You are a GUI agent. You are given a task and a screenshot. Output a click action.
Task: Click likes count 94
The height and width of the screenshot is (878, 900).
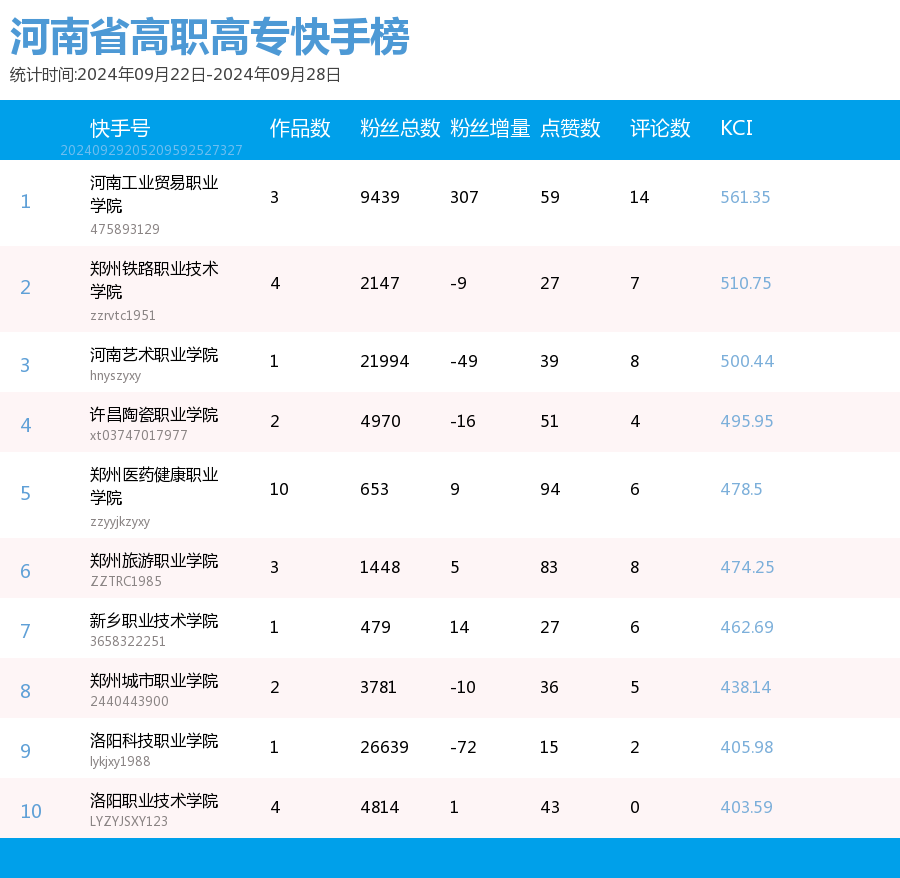click(x=550, y=489)
